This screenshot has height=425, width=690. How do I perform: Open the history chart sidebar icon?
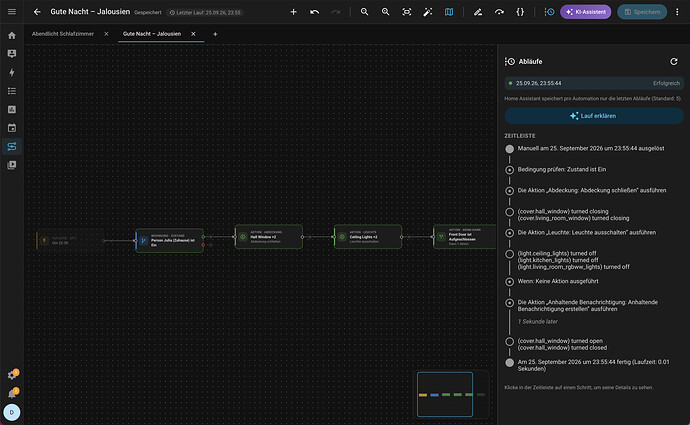click(12, 109)
